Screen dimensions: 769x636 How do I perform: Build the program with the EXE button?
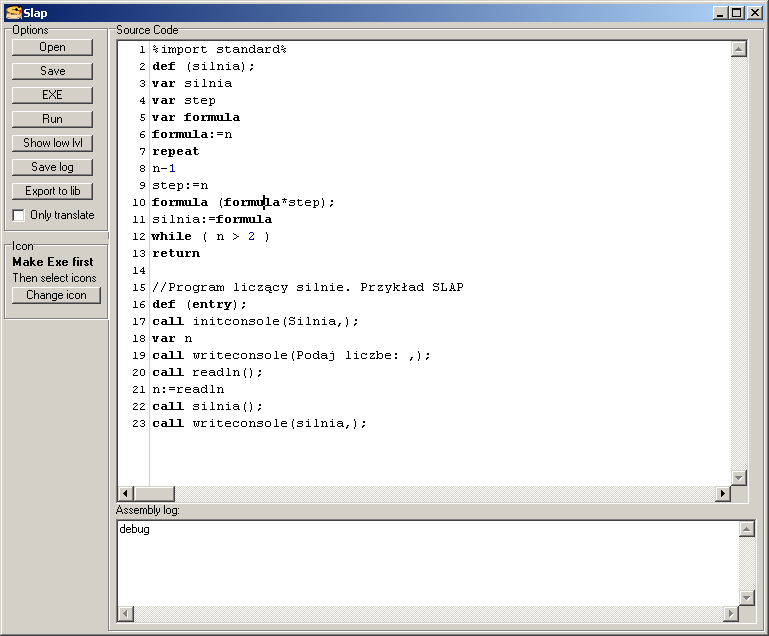[53, 95]
